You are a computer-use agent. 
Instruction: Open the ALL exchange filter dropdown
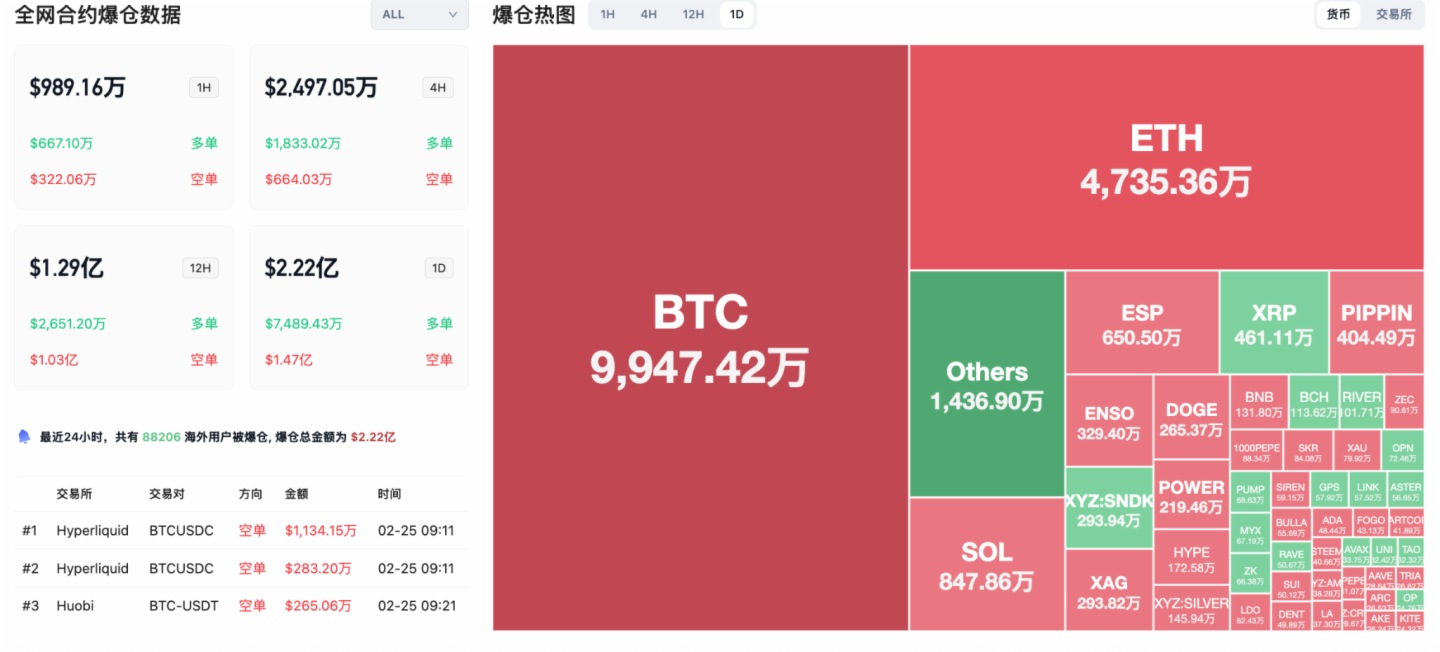pyautogui.click(x=419, y=14)
